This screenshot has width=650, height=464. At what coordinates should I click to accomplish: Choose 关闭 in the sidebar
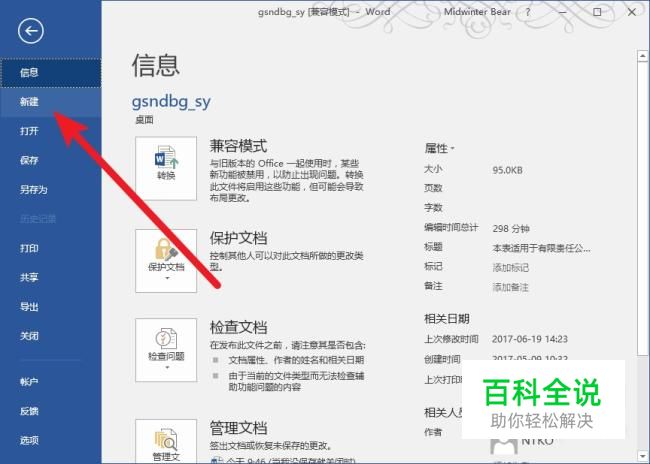click(51, 336)
